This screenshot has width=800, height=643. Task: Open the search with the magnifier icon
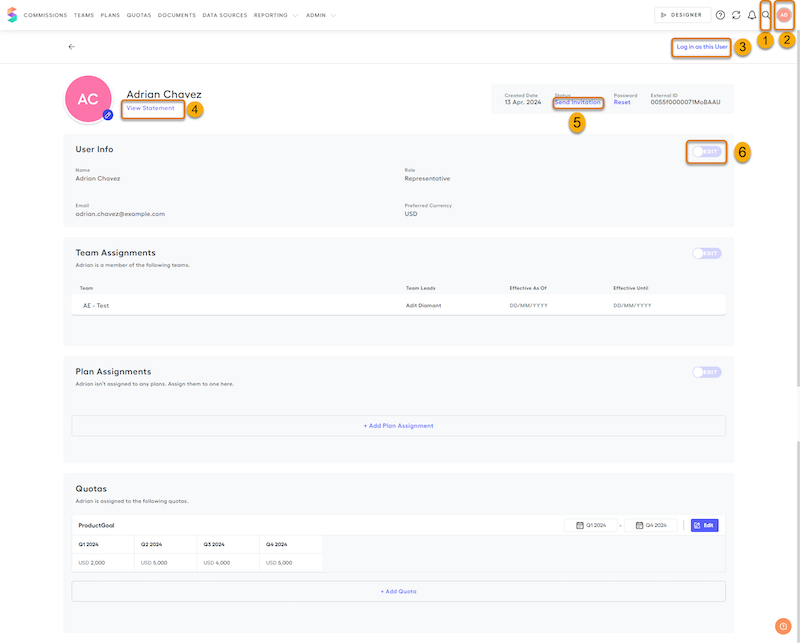[765, 15]
